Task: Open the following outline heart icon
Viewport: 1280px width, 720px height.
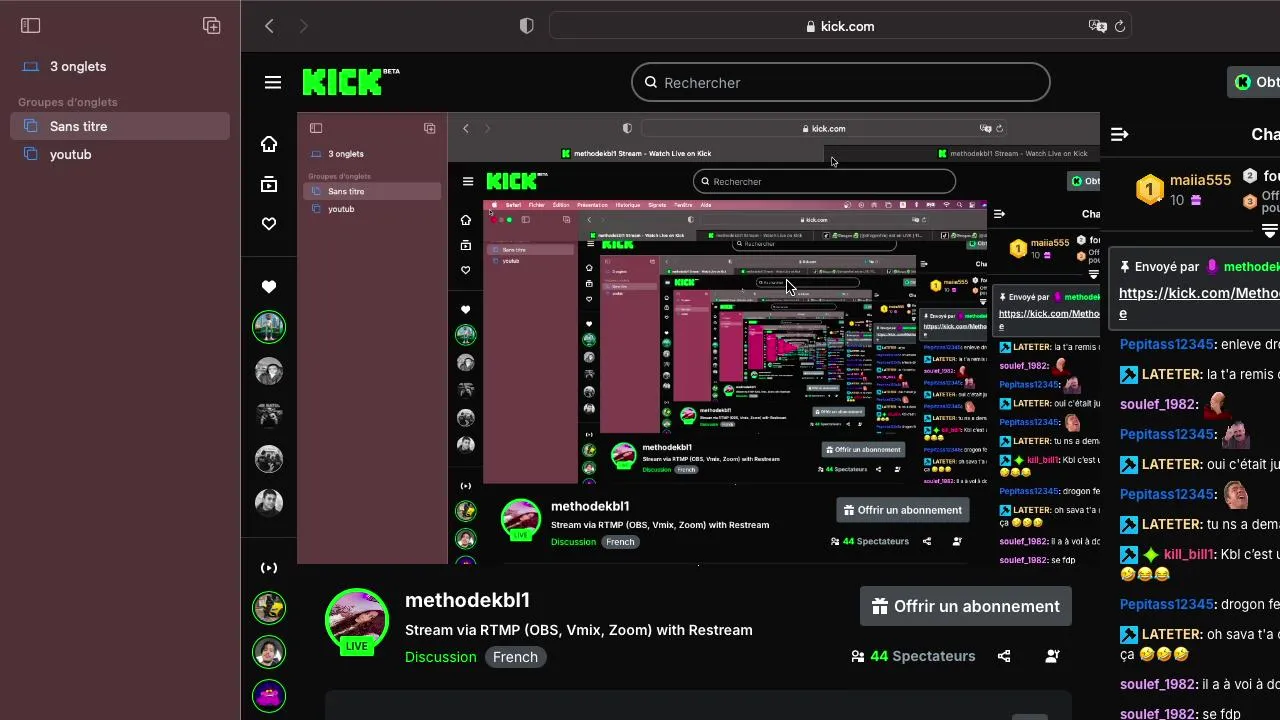Action: point(269,224)
